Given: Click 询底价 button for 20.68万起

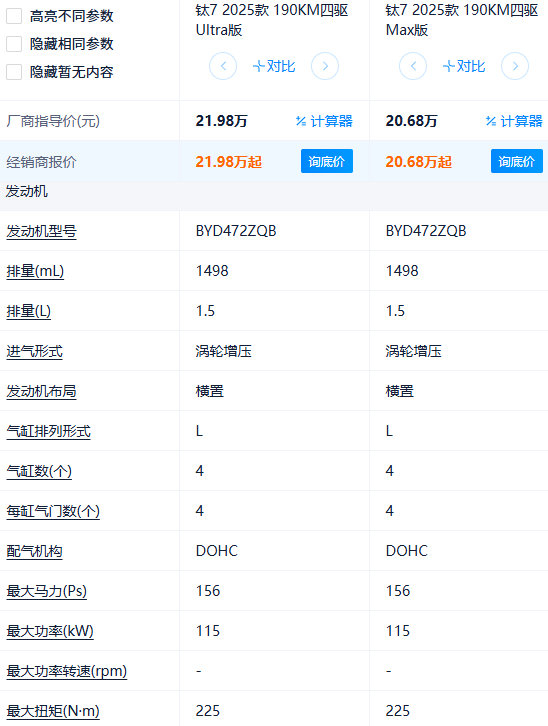Looking at the screenshot, I should pos(517,161).
